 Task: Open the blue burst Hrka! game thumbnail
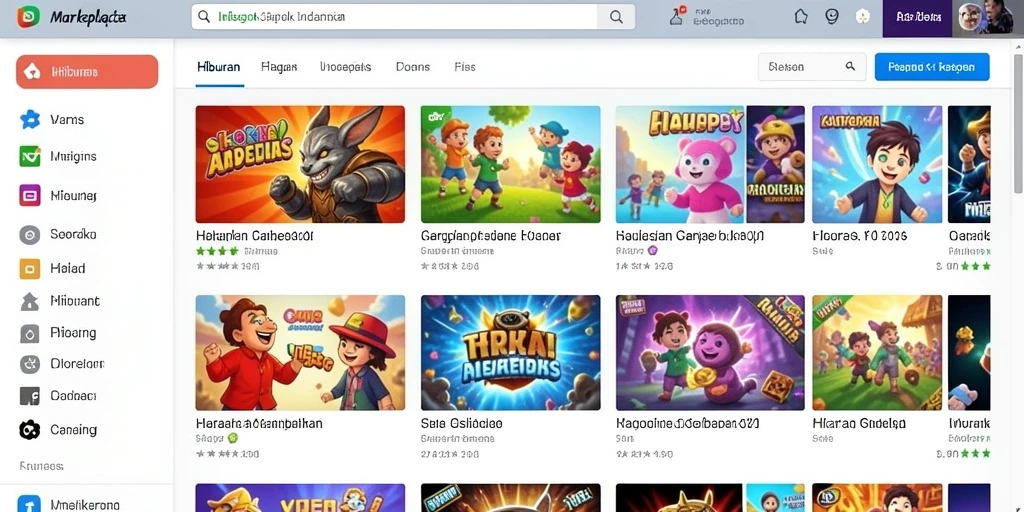pyautogui.click(x=510, y=353)
